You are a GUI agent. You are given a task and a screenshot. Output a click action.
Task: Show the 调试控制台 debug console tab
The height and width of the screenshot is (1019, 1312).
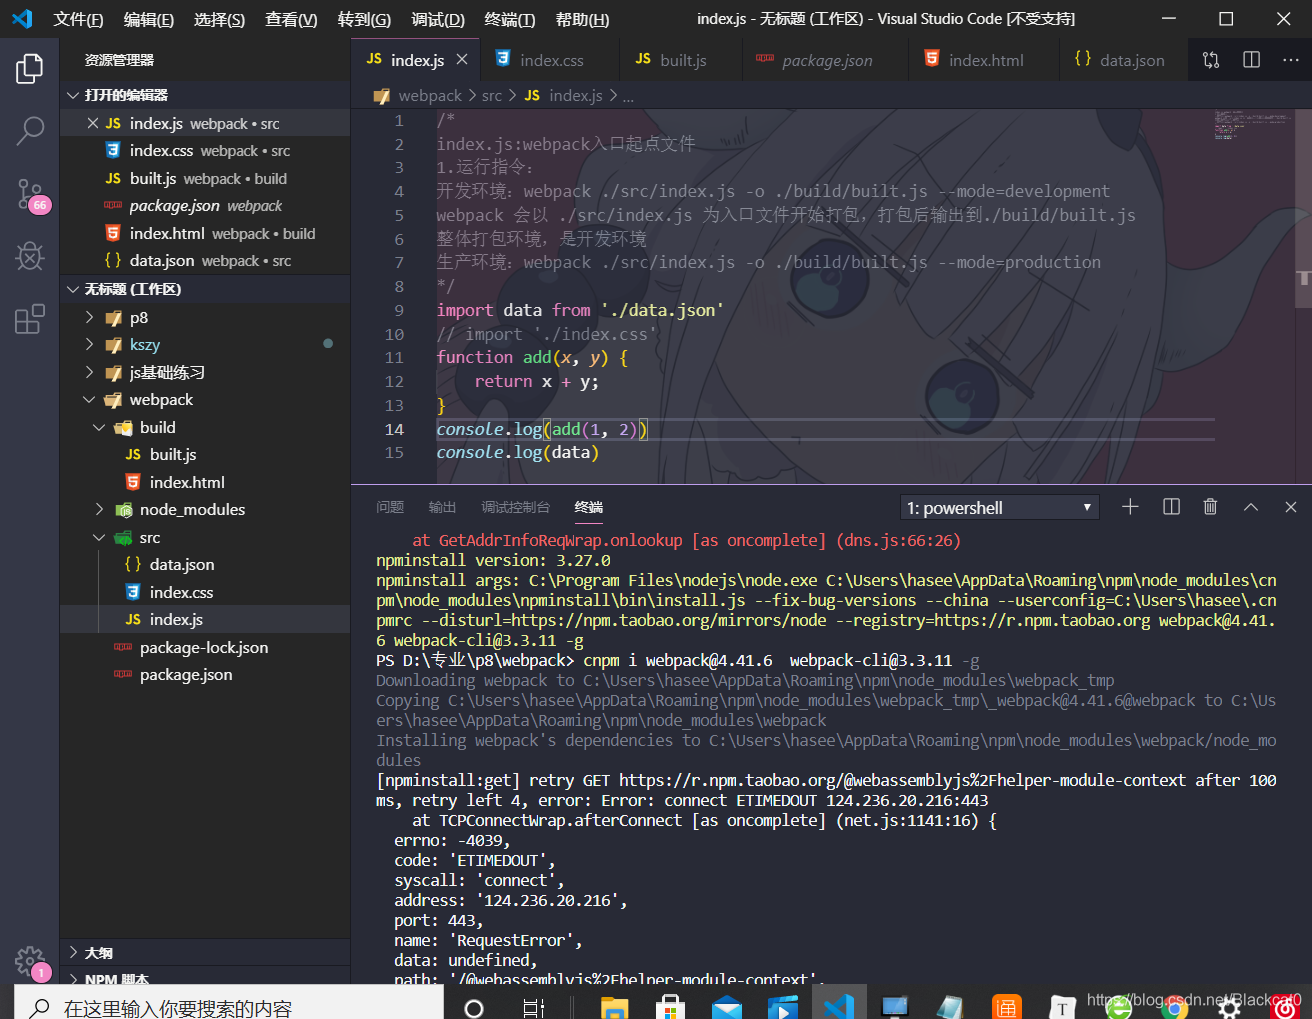515,507
